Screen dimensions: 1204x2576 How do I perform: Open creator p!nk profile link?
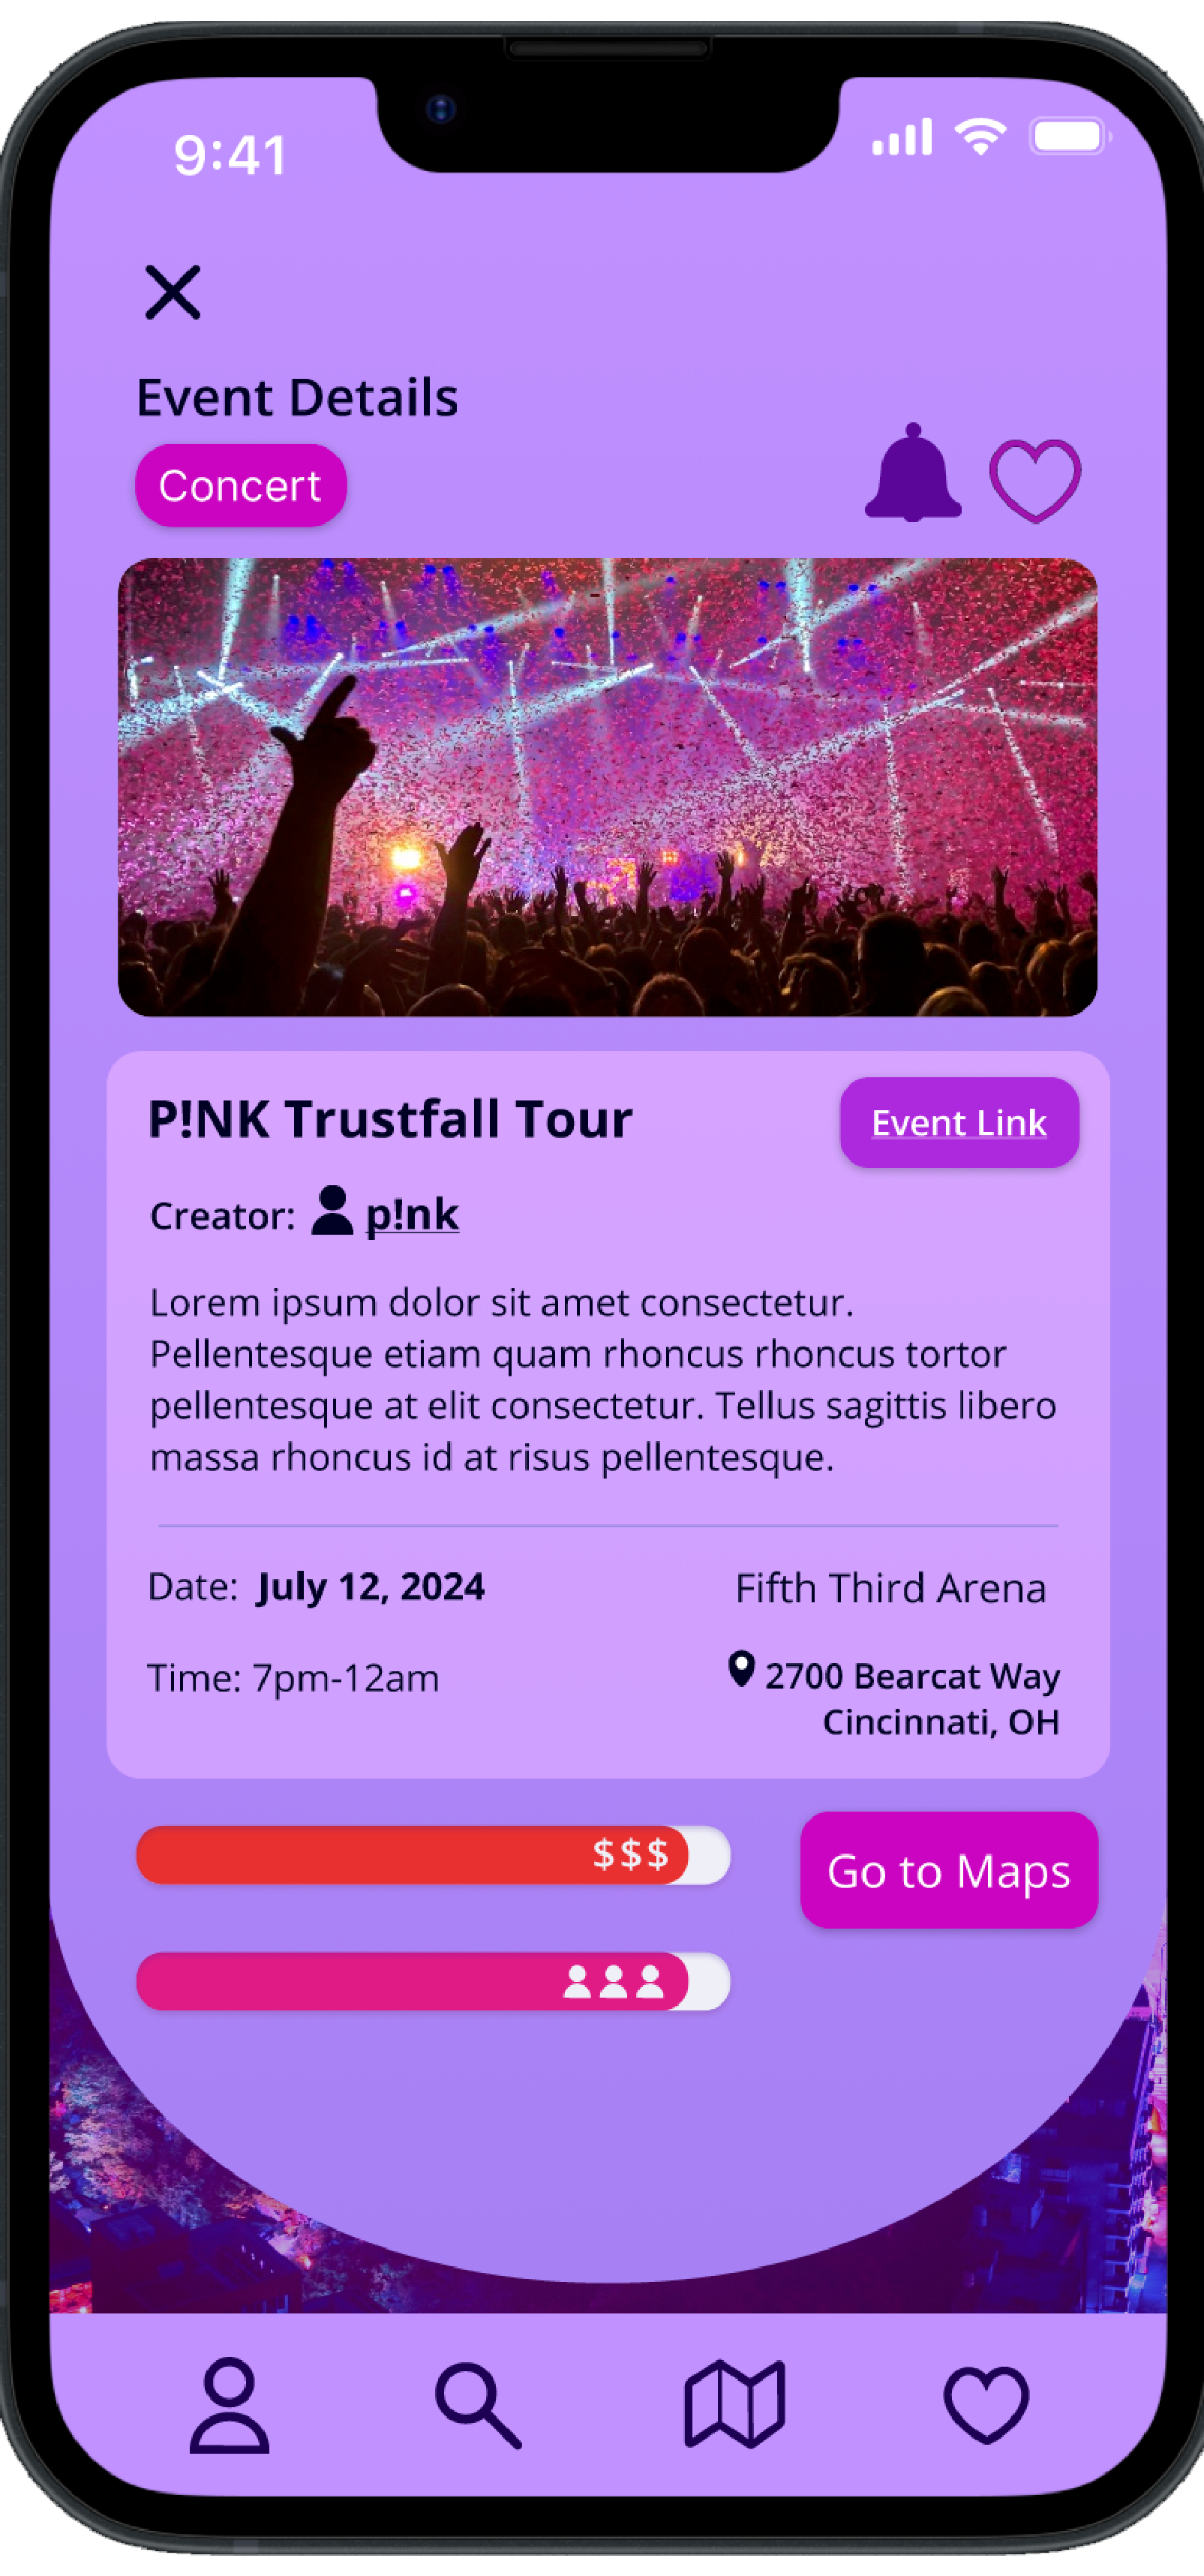tap(412, 1215)
